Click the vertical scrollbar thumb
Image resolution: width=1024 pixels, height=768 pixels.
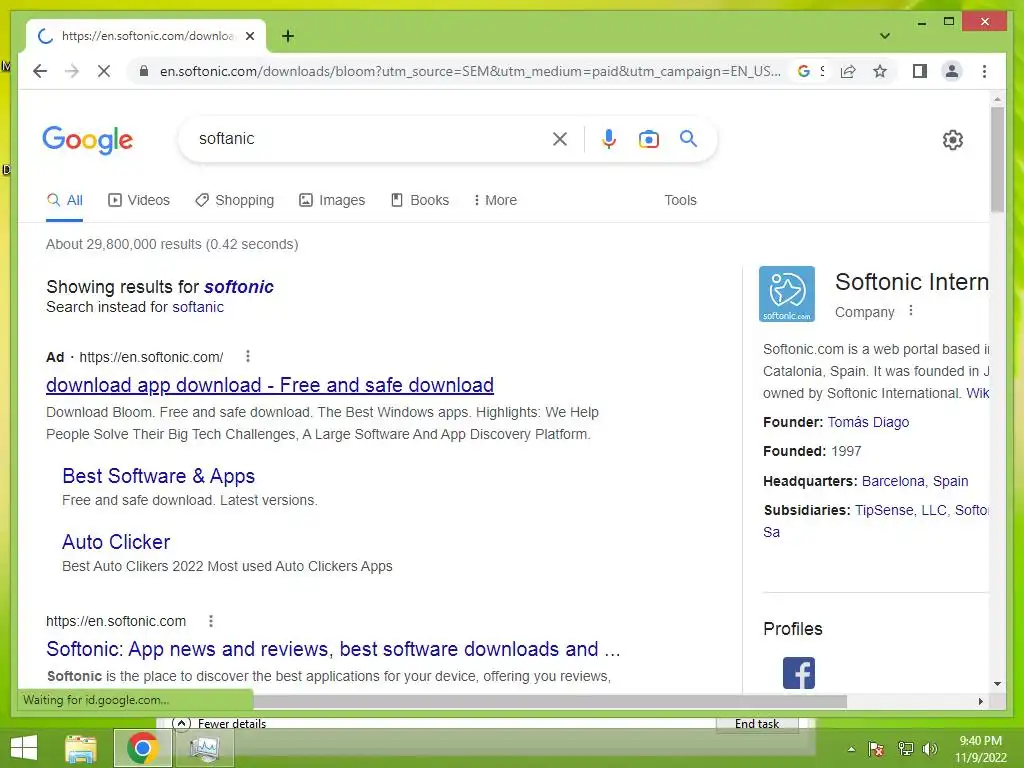(997, 159)
